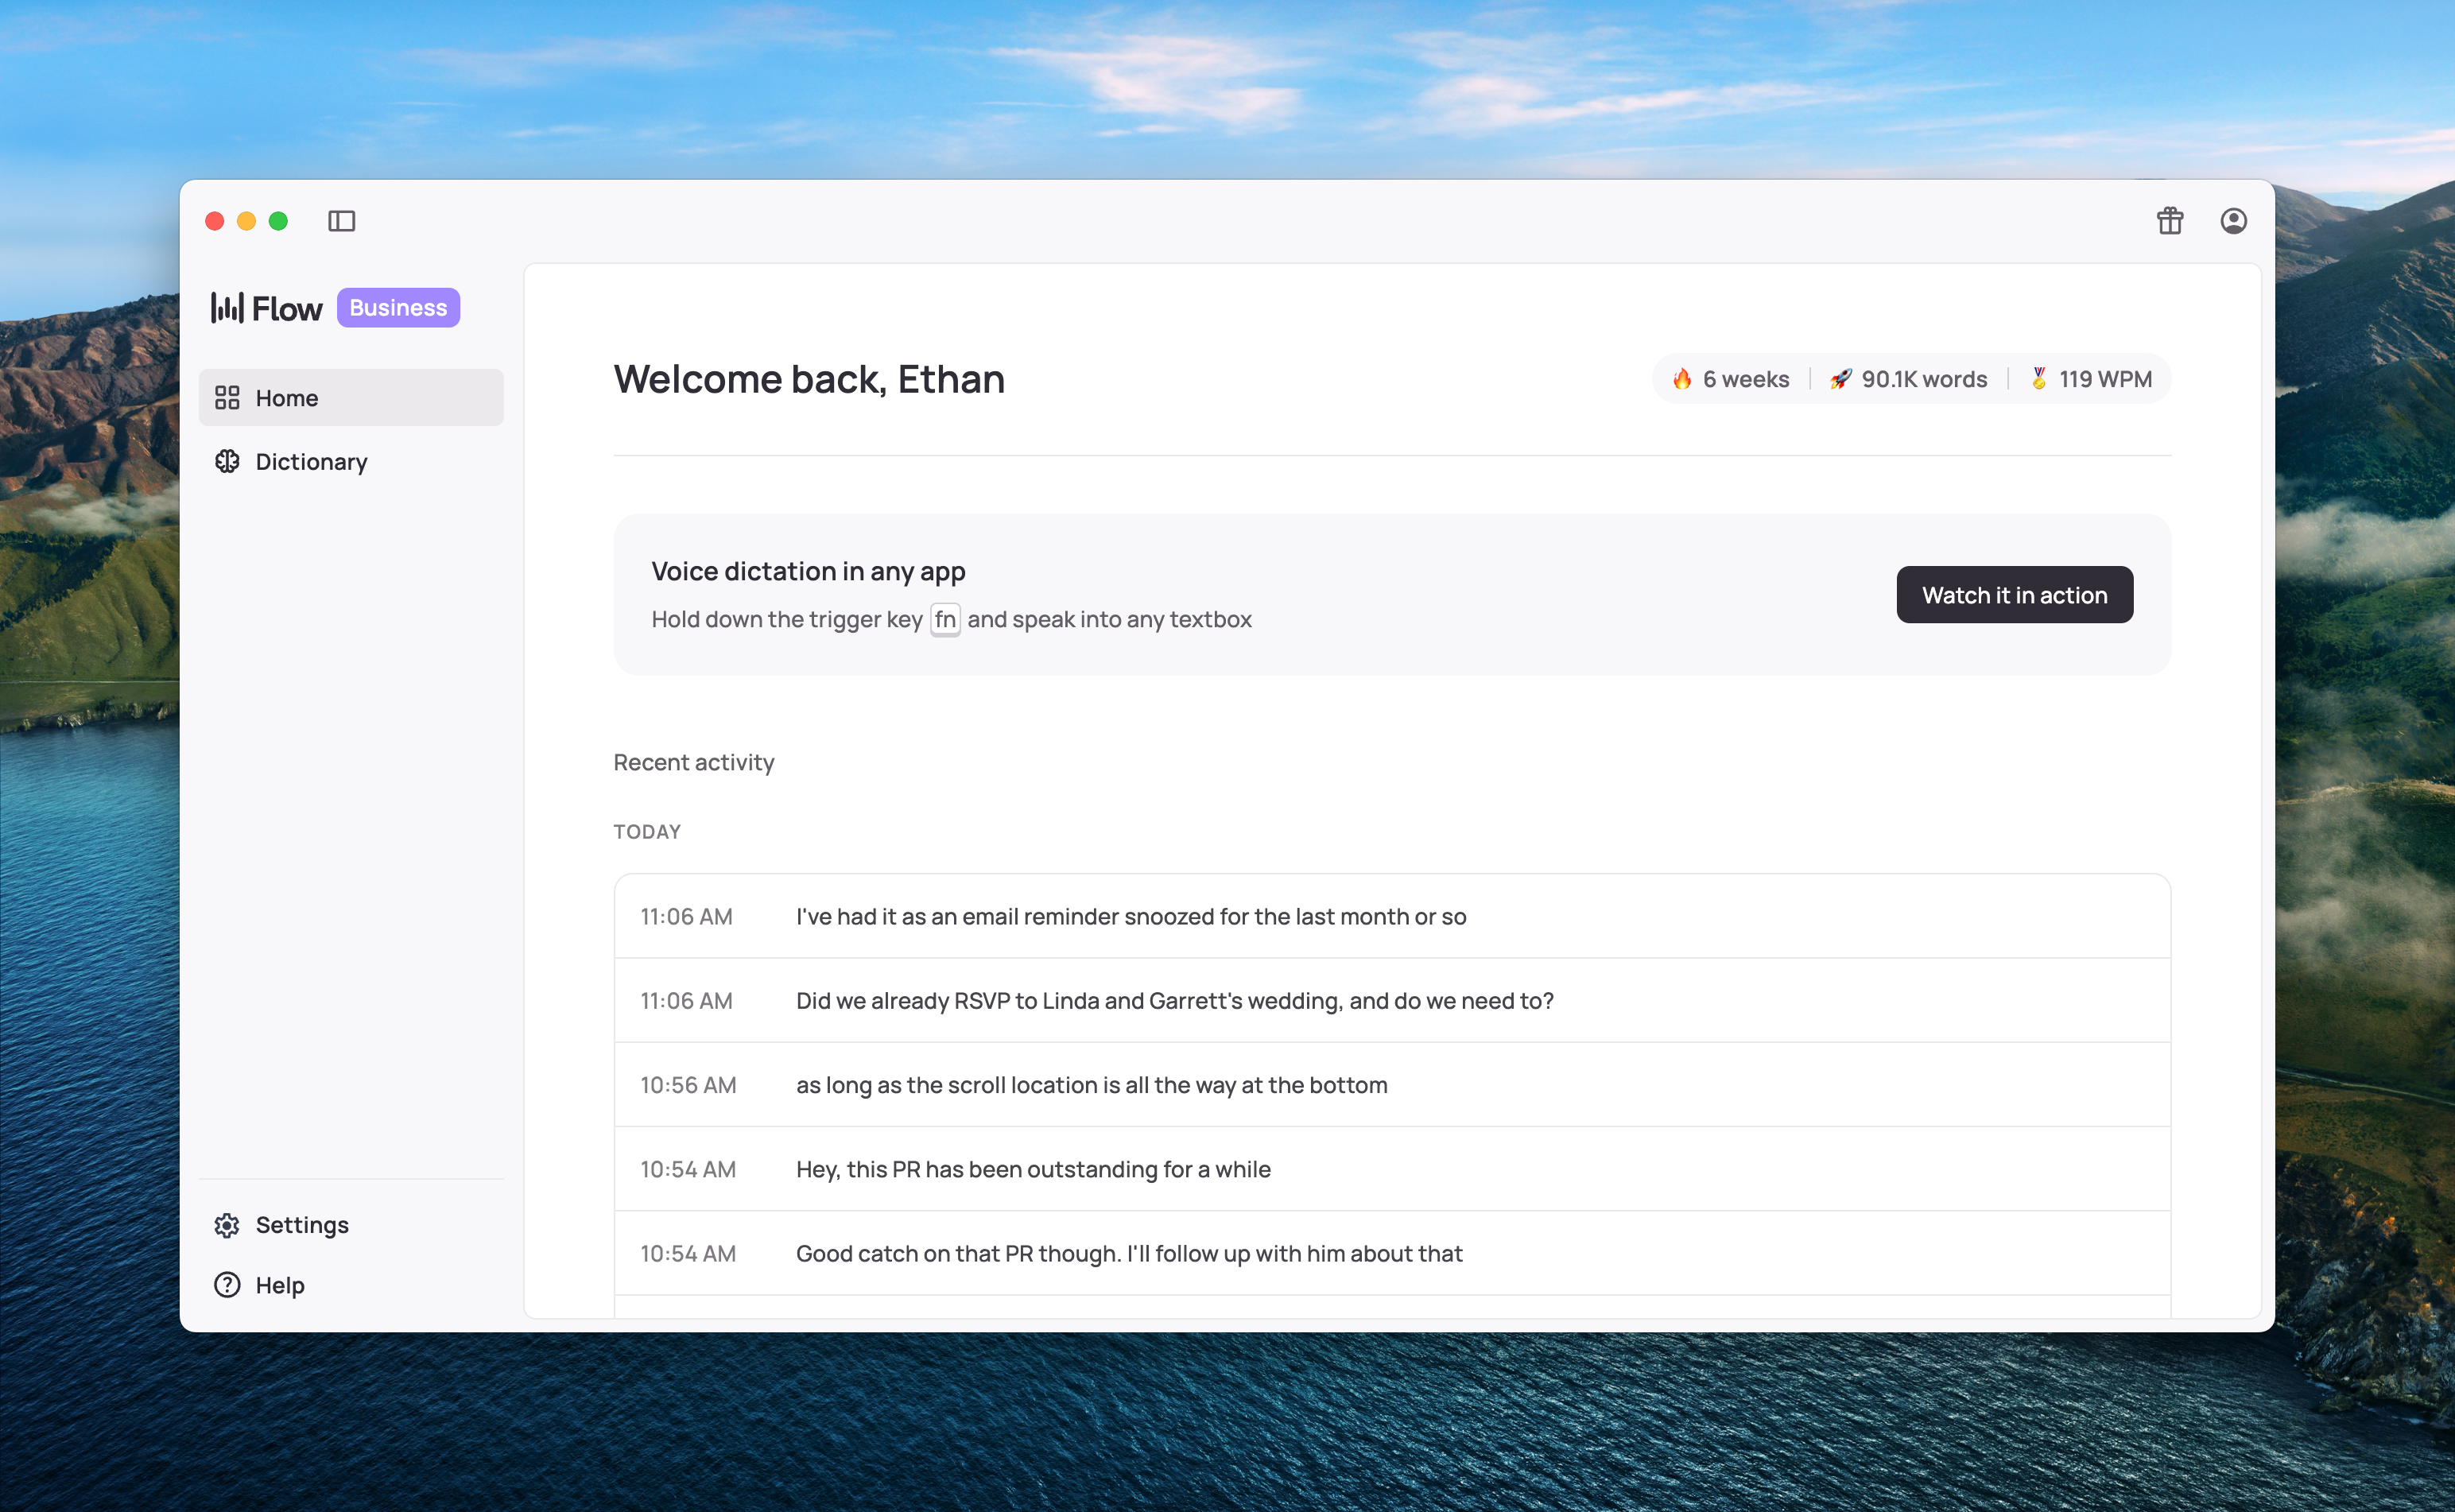Click the Recent activity heading

pos(694,762)
